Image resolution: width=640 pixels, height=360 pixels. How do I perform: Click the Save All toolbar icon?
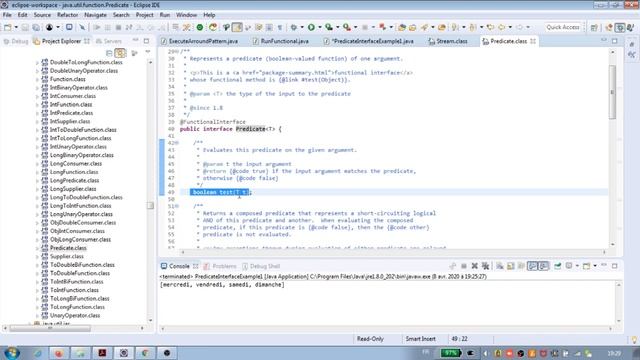[36, 27]
